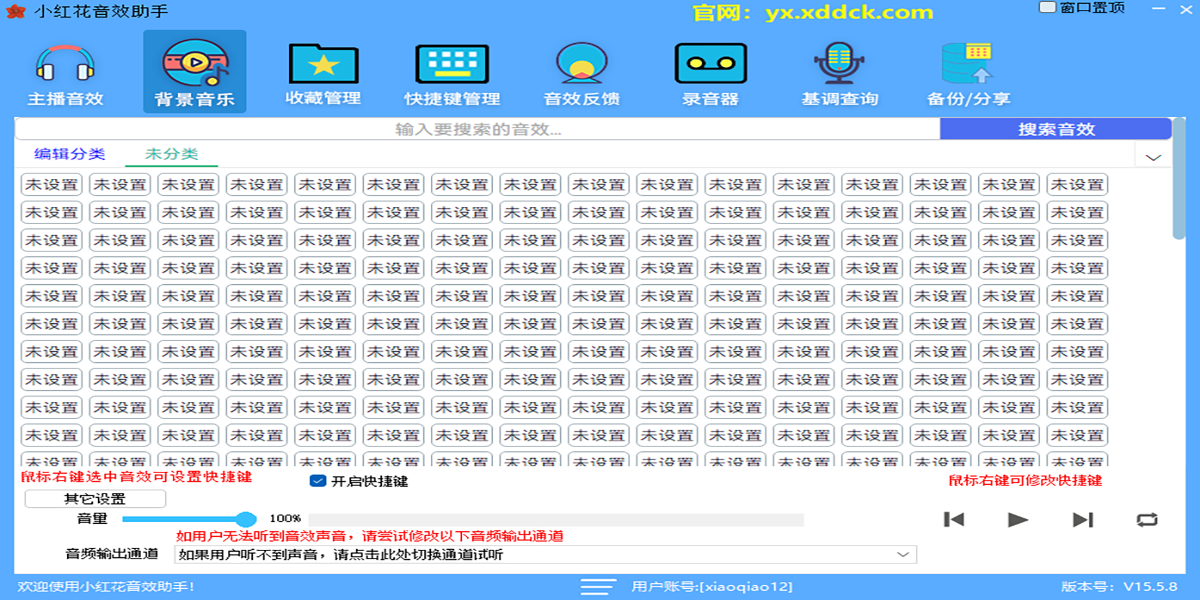Select the 编辑分类 tab
The image size is (1200, 600).
(x=69, y=154)
